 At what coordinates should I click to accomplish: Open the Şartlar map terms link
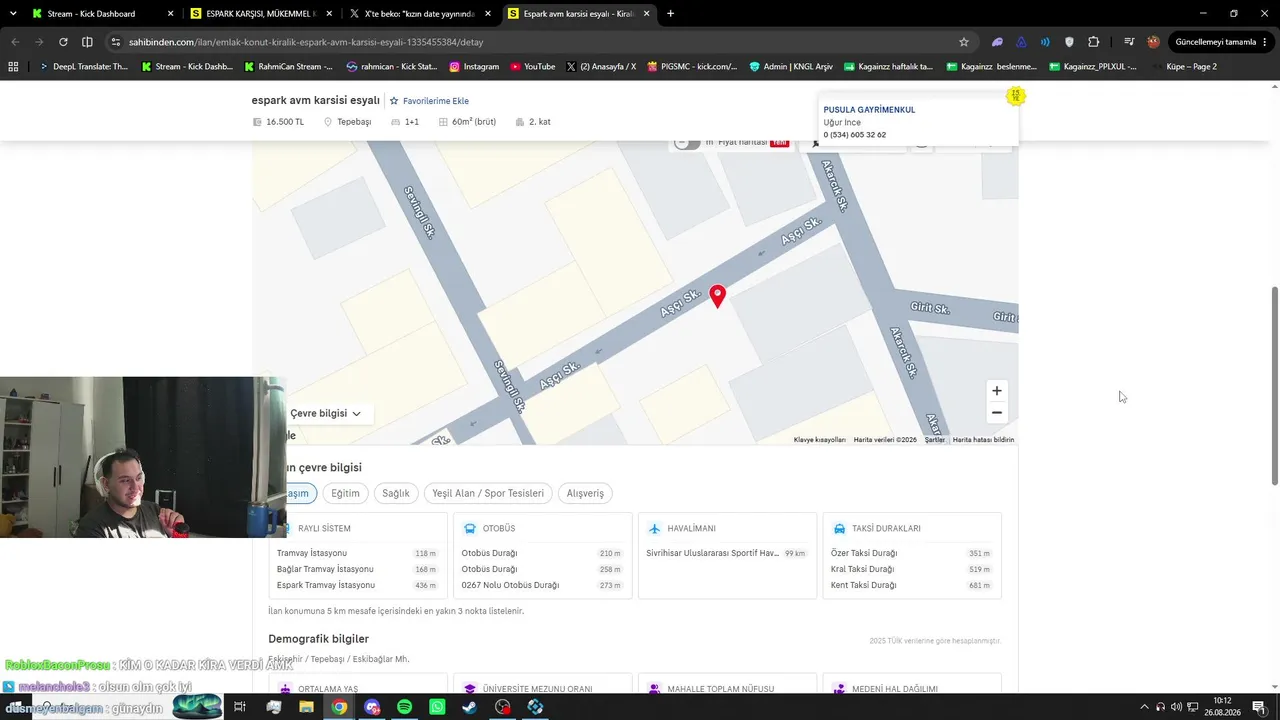(935, 440)
